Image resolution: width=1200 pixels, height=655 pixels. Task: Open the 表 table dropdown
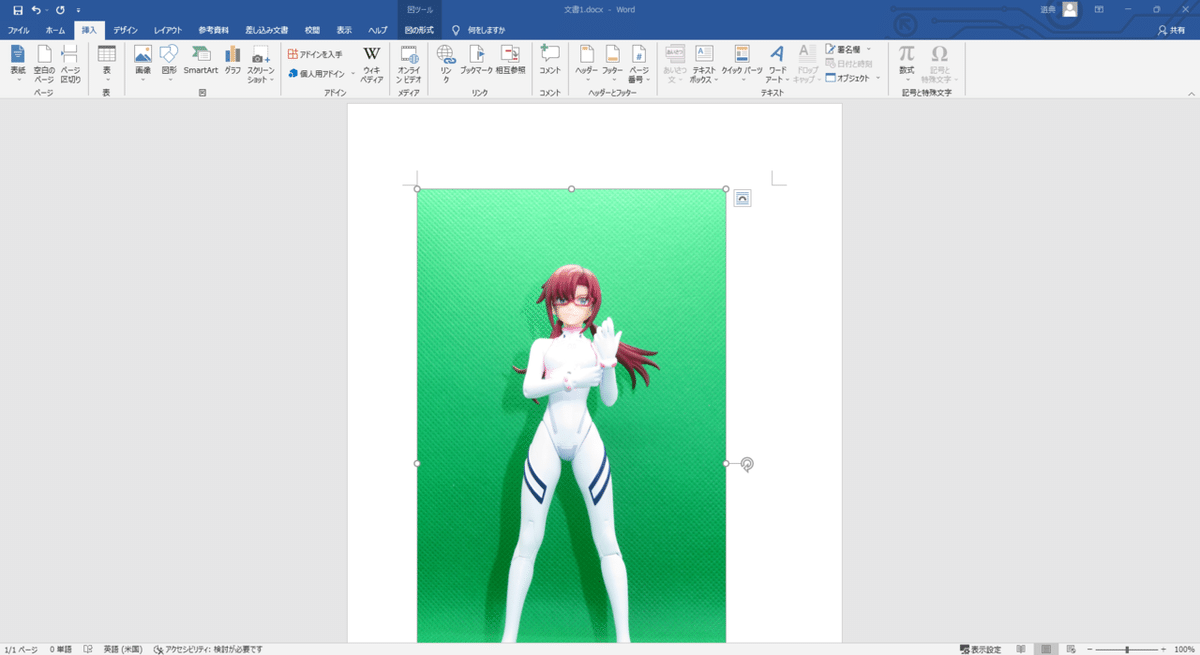click(107, 63)
